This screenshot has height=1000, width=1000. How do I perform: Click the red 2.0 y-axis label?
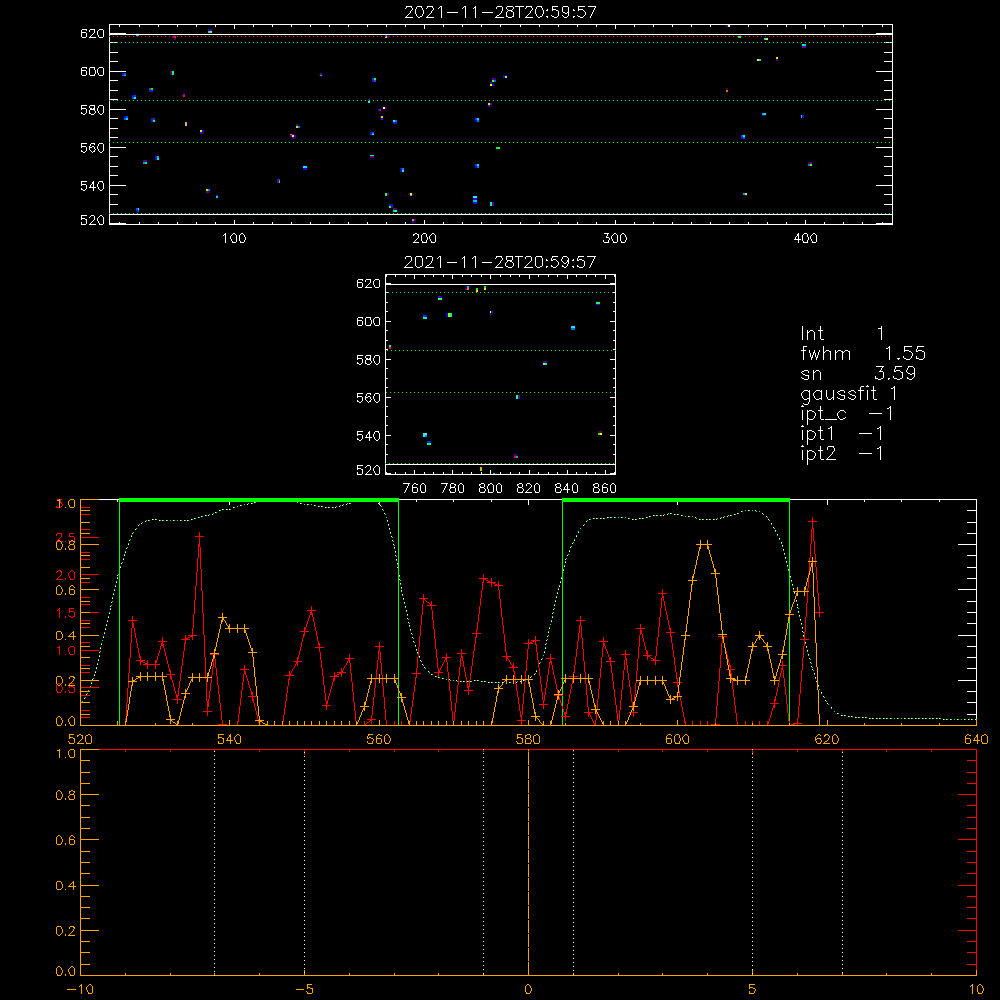click(x=66, y=575)
